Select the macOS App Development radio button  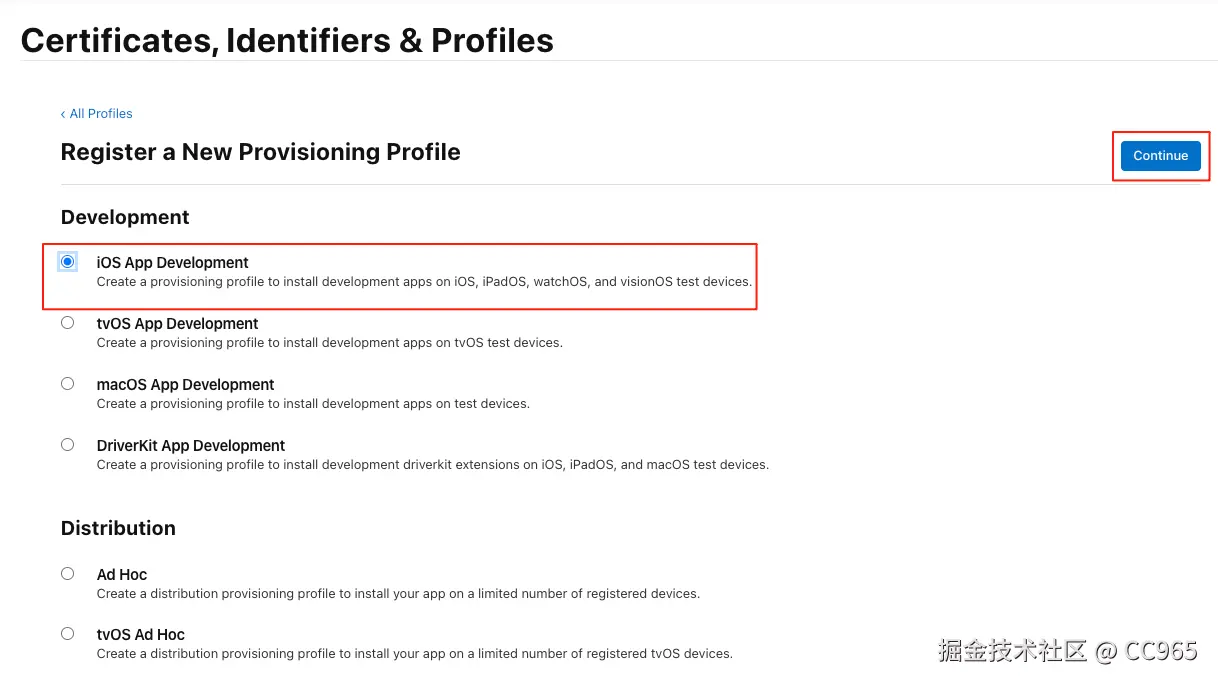coord(67,384)
